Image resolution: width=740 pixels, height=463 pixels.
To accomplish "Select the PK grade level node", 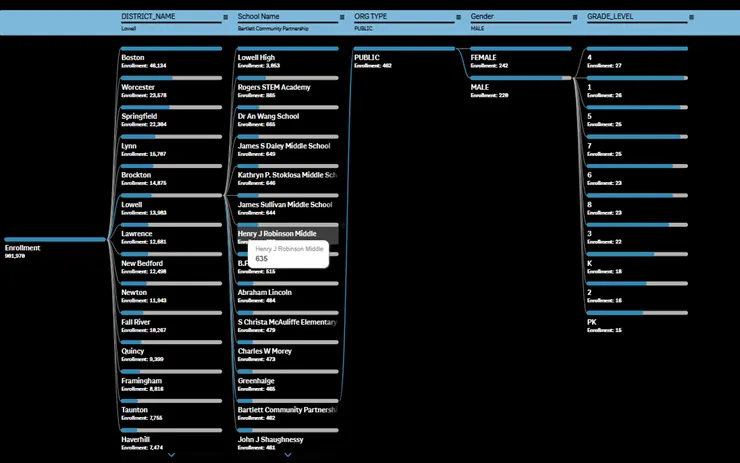I will click(x=635, y=325).
